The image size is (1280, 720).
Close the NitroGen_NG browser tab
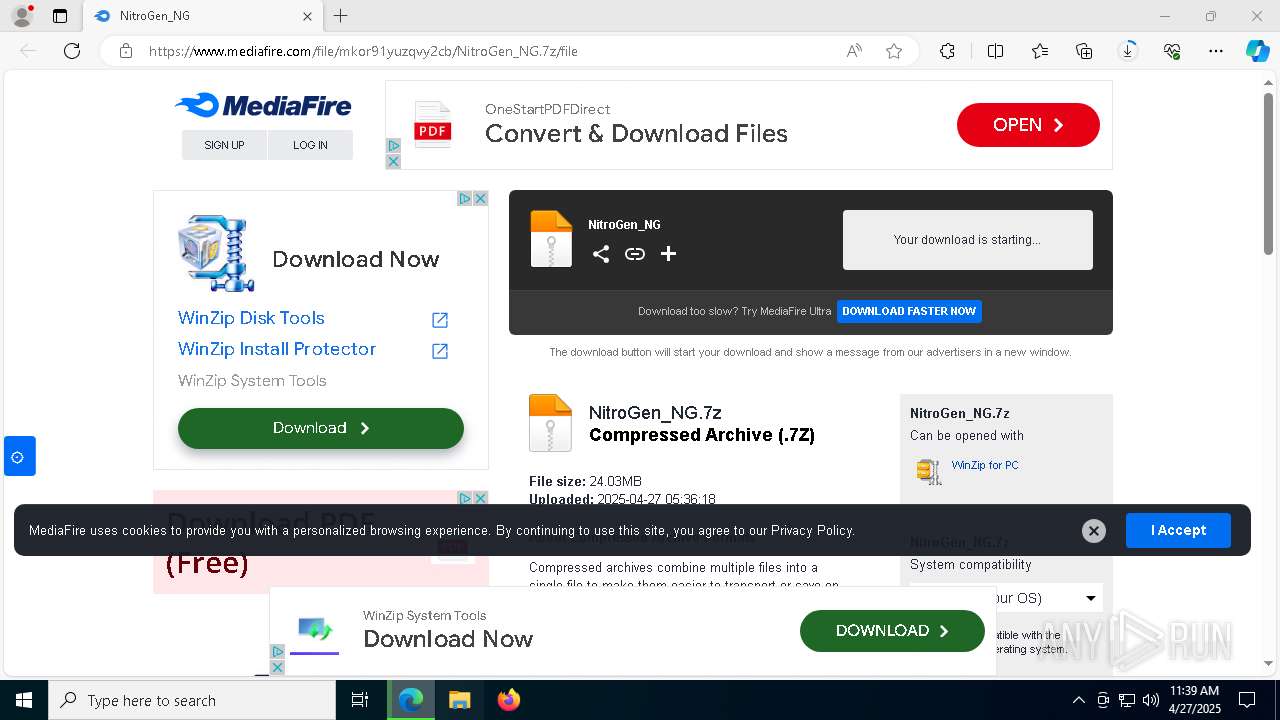(307, 16)
